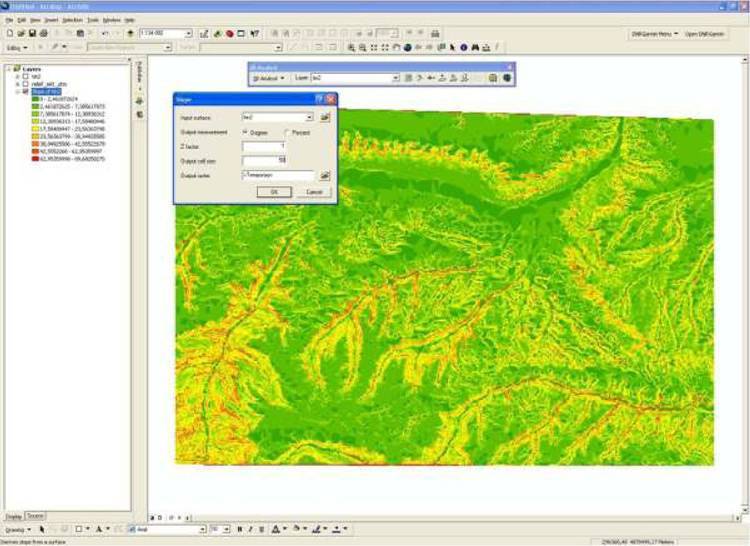Expand the map scale dropdown
Viewport: 750px width, 546px height.
(x=189, y=33)
